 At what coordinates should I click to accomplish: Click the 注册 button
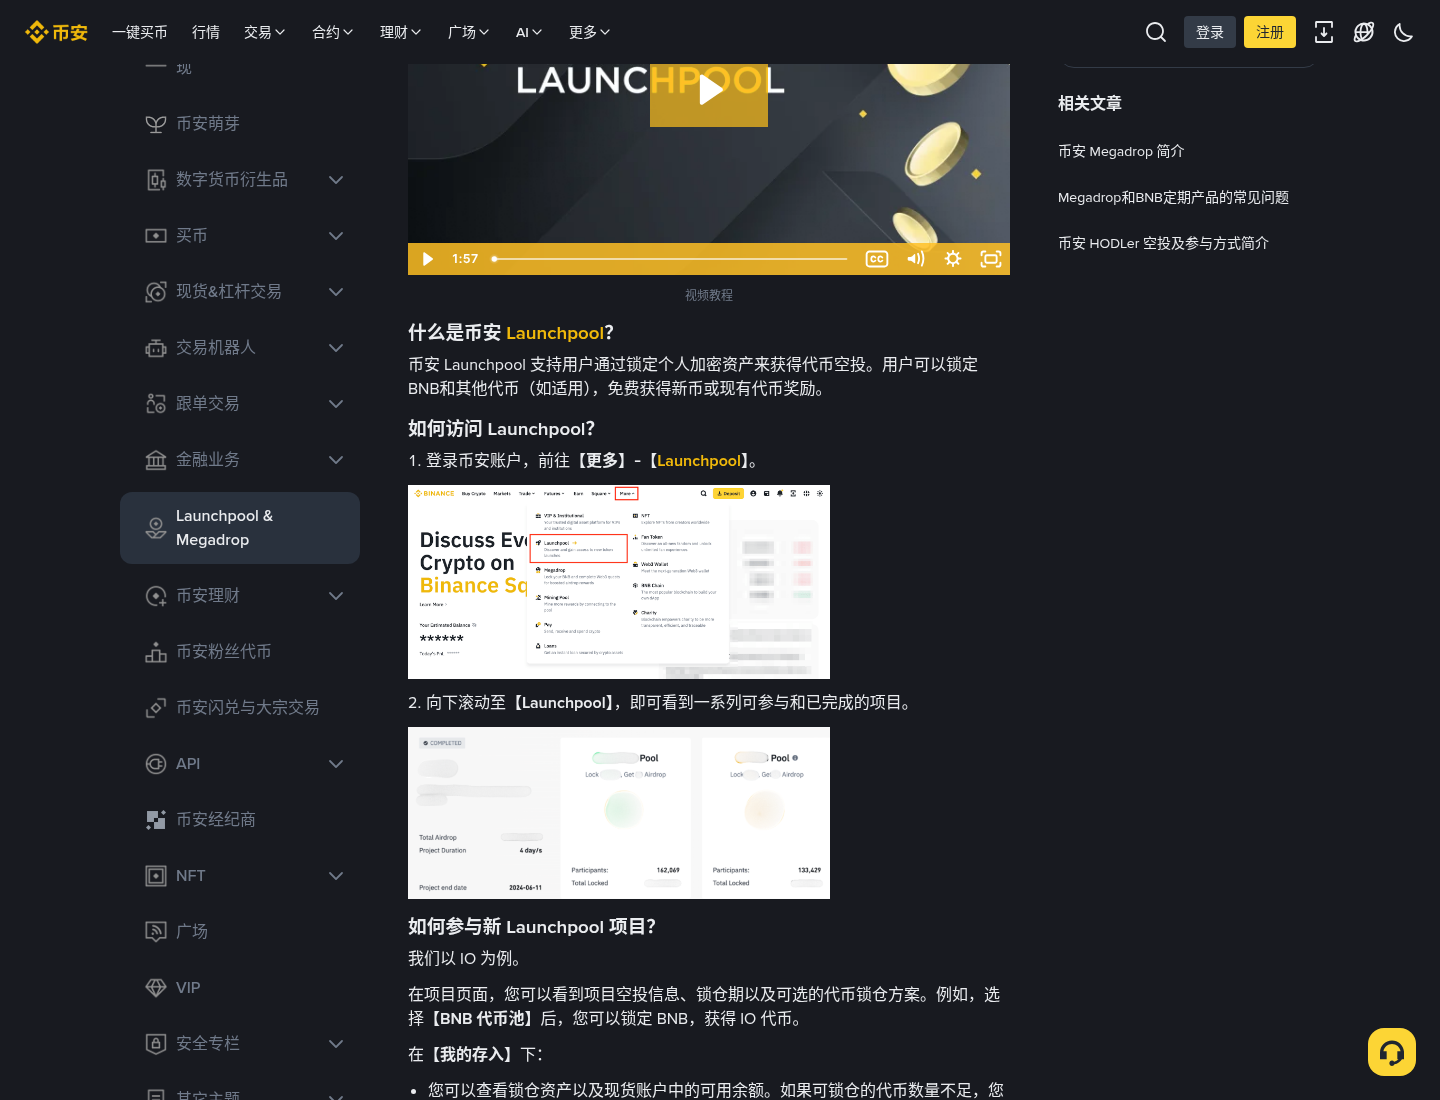point(1270,32)
